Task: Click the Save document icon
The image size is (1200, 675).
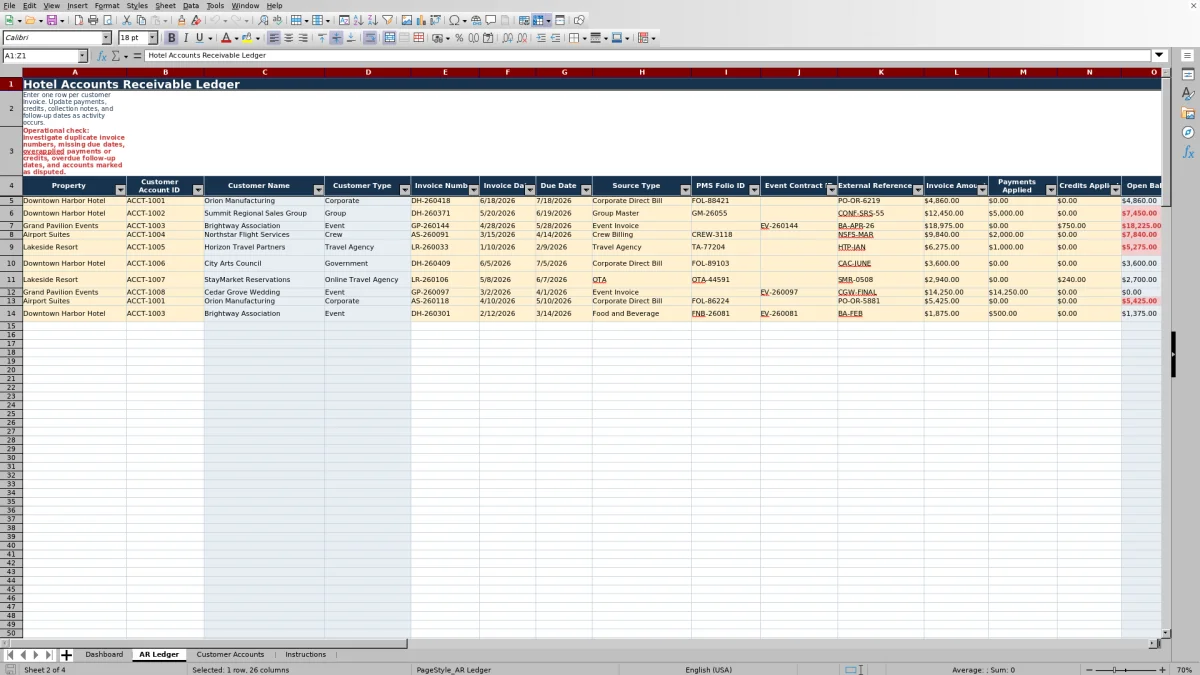Action: point(51,20)
